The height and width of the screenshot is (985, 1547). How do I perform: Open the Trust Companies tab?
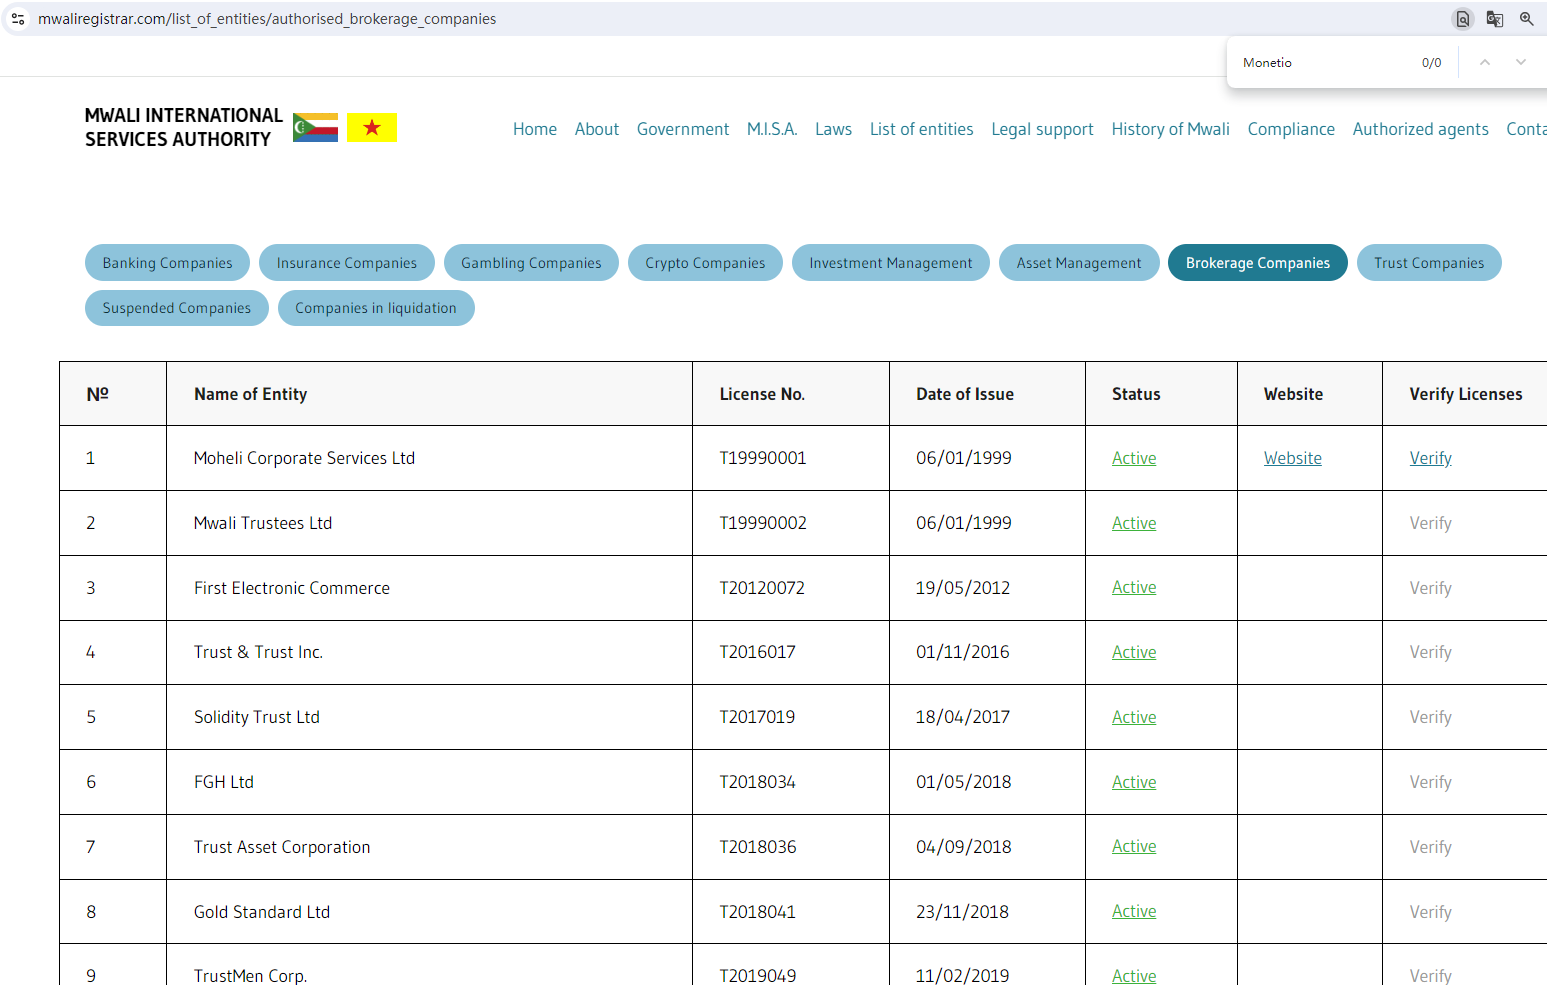click(x=1428, y=263)
